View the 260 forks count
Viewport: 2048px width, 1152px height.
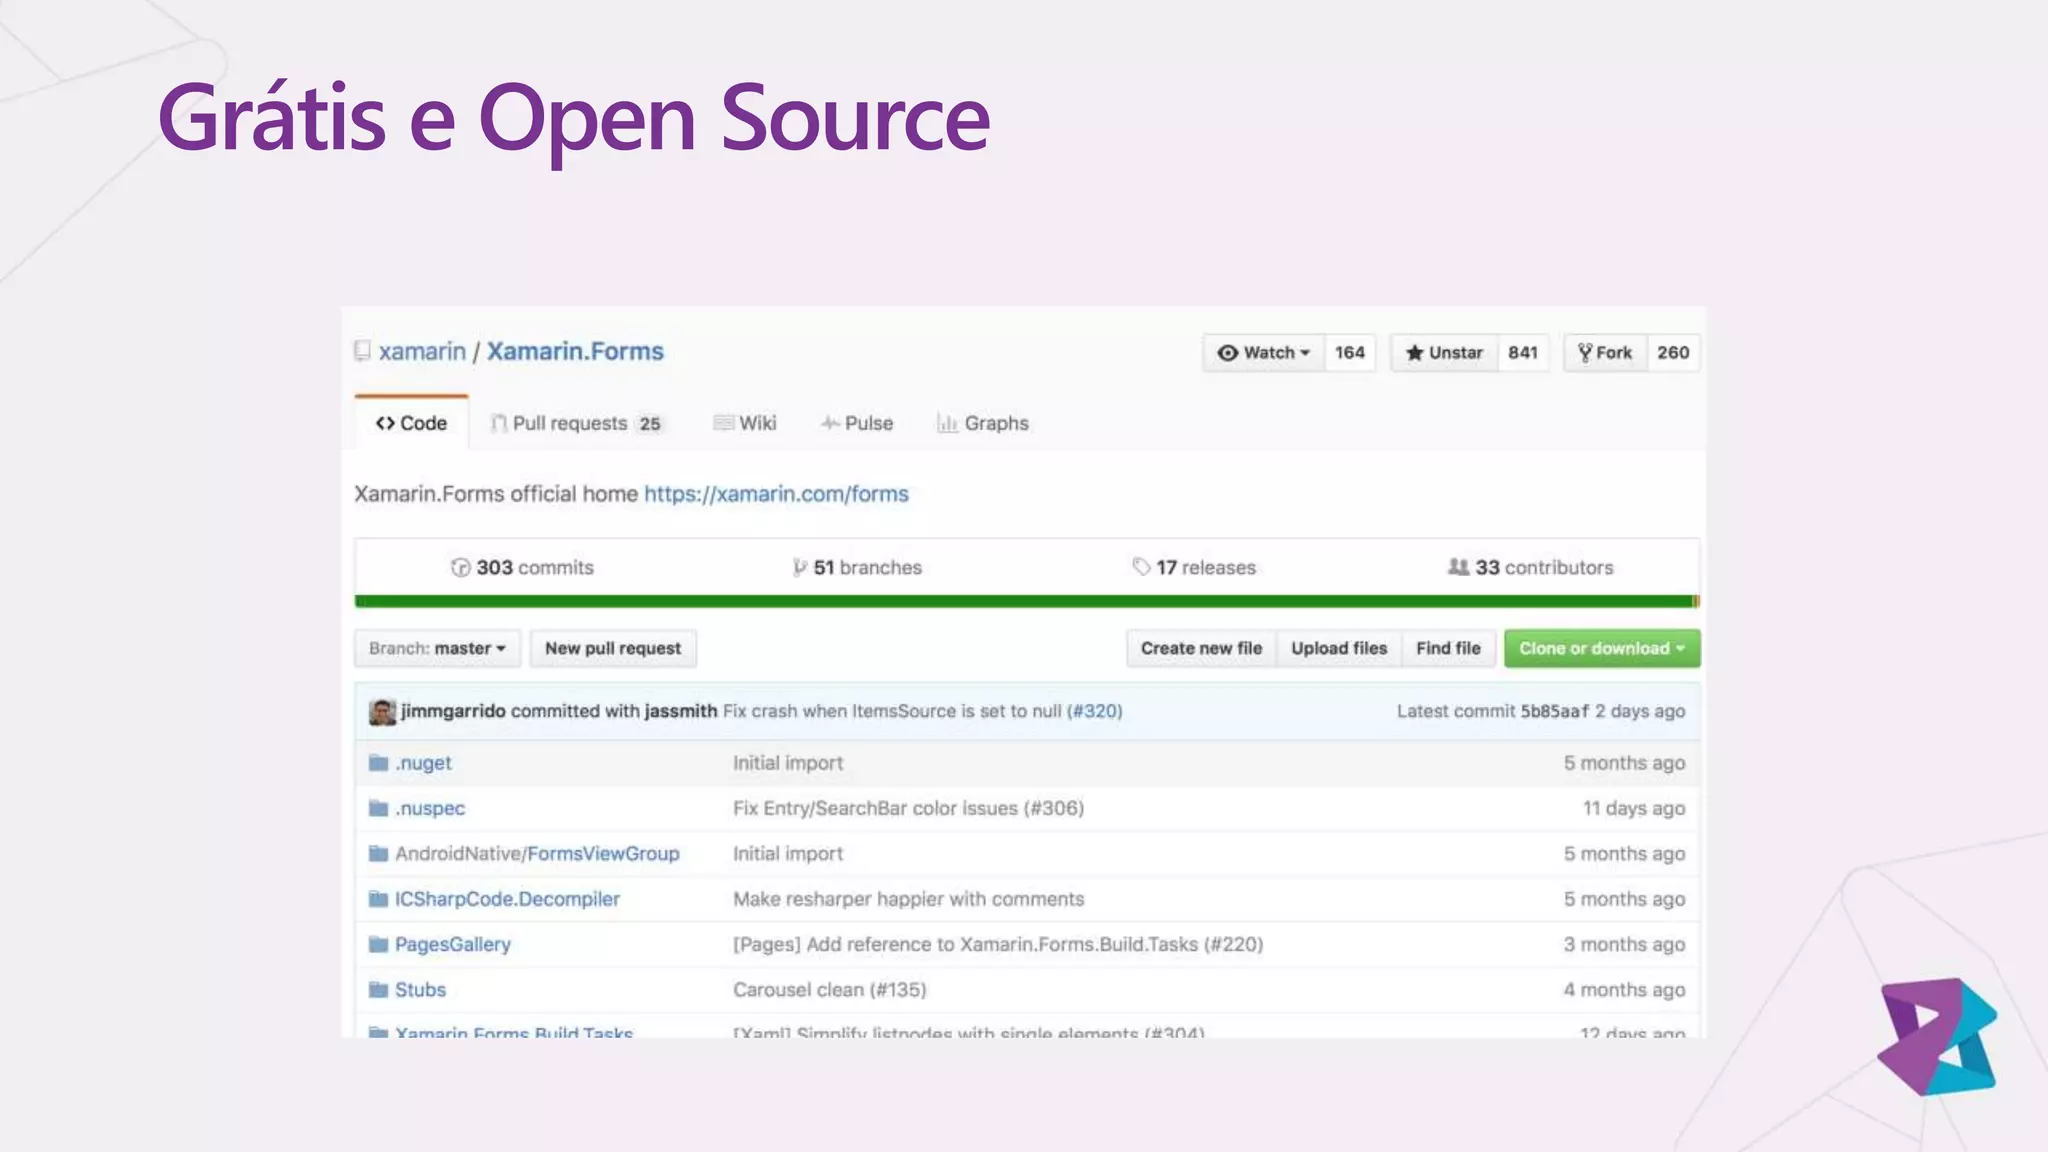pos(1673,353)
